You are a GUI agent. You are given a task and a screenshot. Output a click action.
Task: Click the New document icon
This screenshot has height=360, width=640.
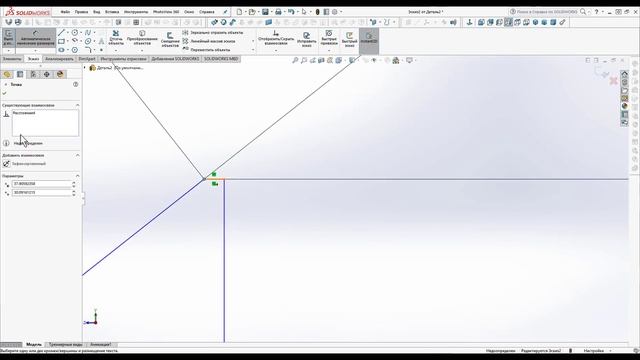pos(240,12)
